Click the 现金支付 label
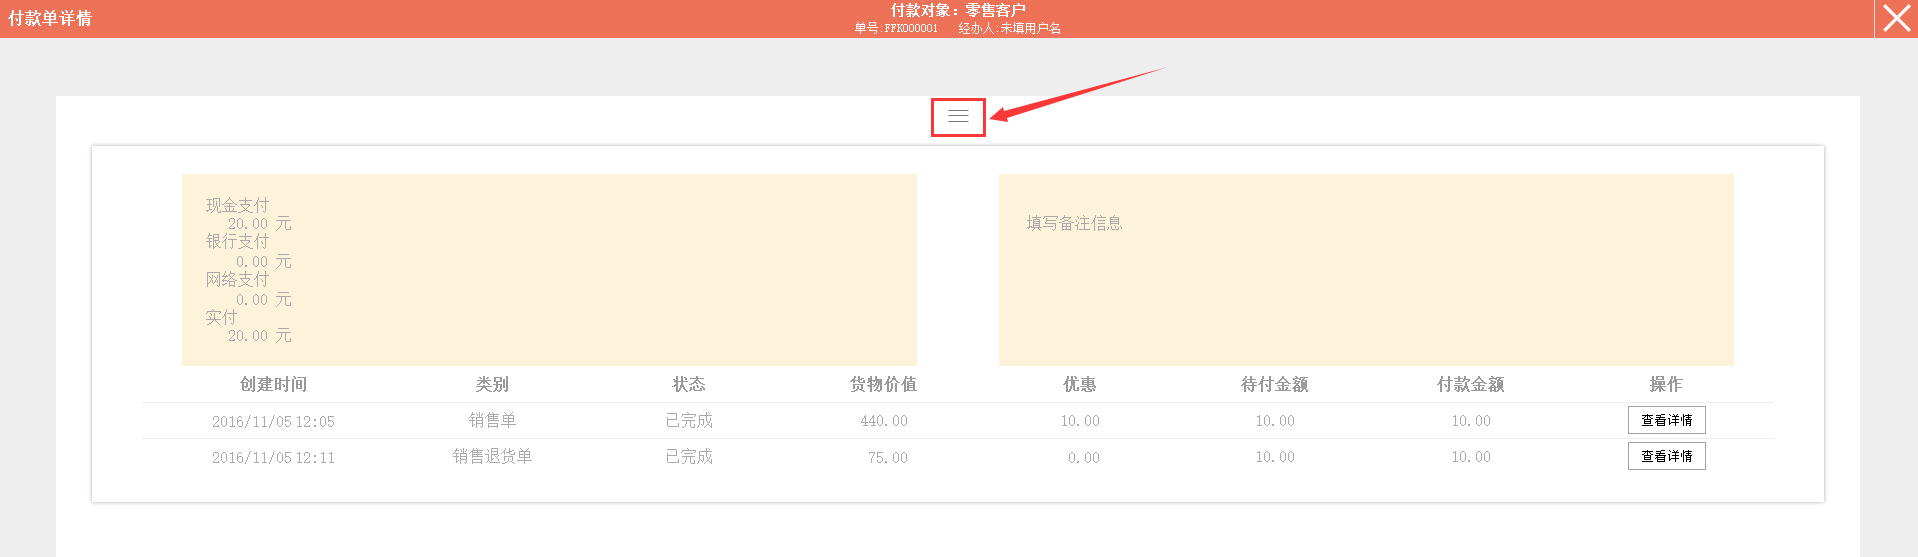Image resolution: width=1918 pixels, height=557 pixels. pos(237,205)
